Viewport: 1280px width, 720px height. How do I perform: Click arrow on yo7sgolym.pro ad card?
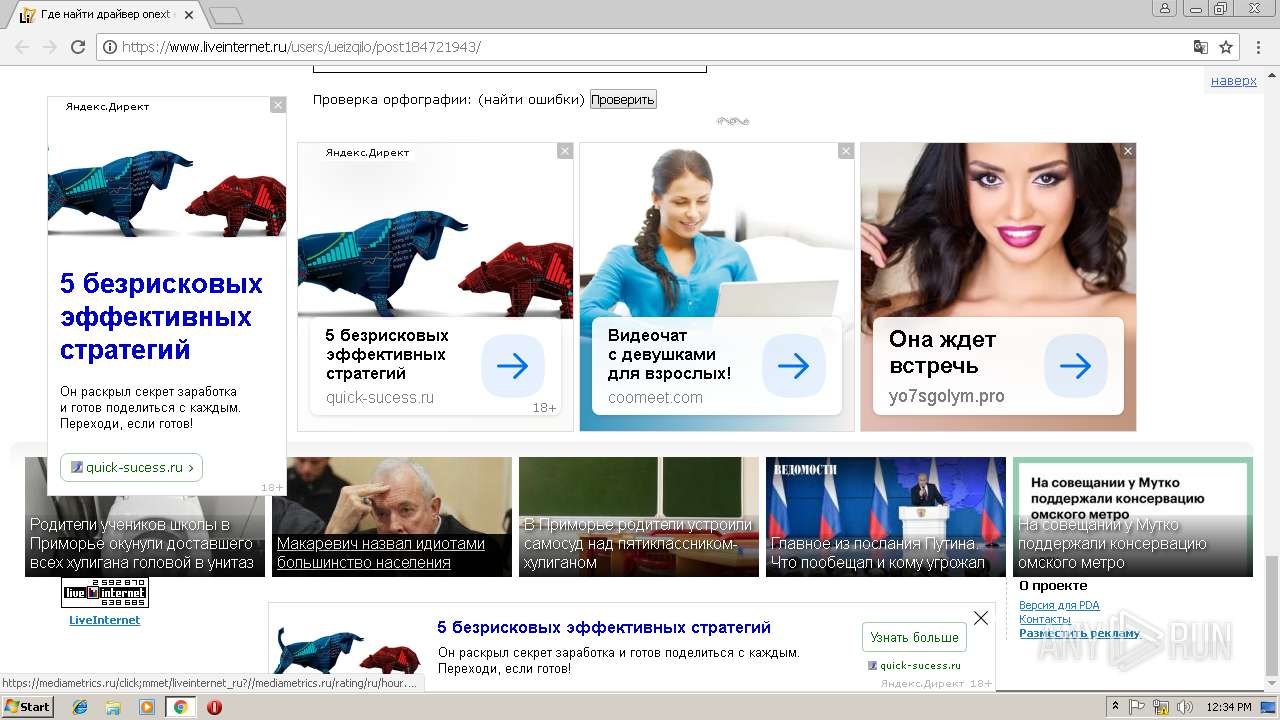coord(1076,366)
